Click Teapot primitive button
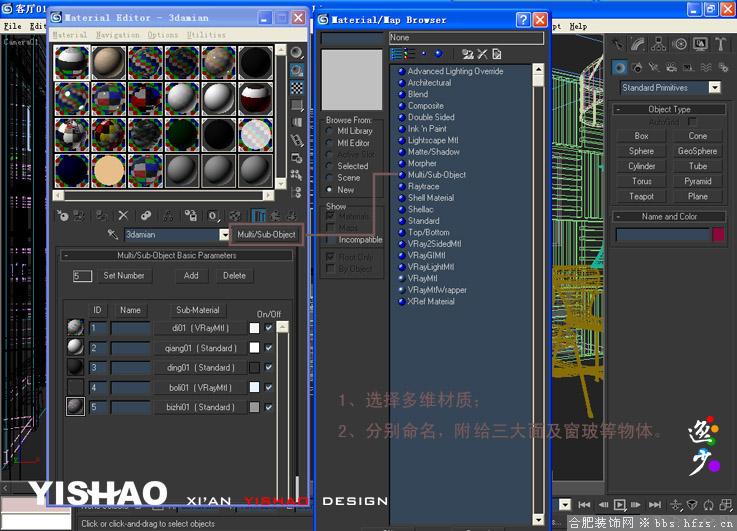737x531 pixels. pyautogui.click(x=641, y=196)
